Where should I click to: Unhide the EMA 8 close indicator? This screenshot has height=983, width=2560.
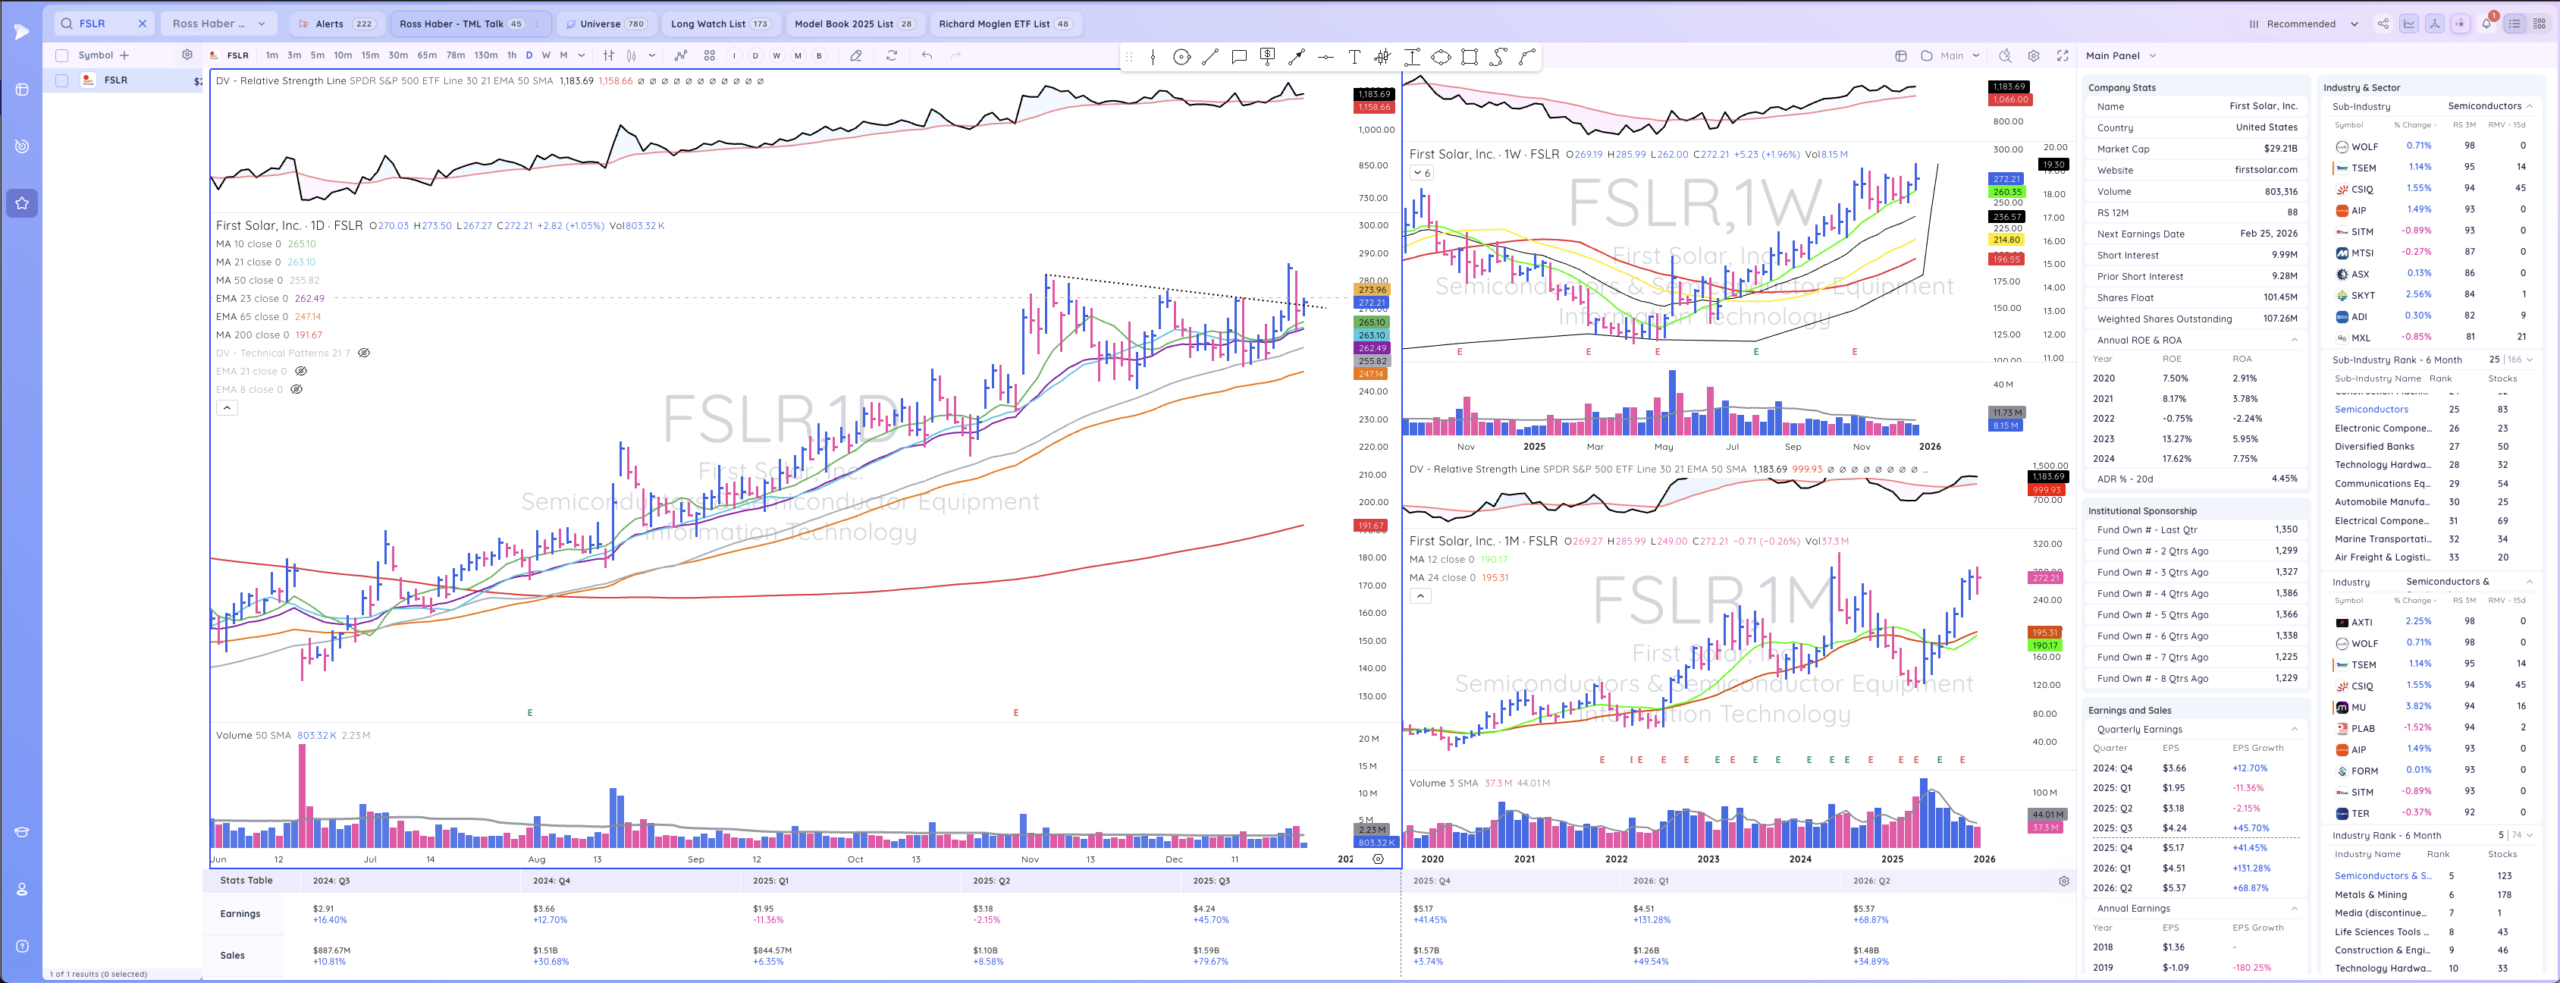tap(296, 389)
